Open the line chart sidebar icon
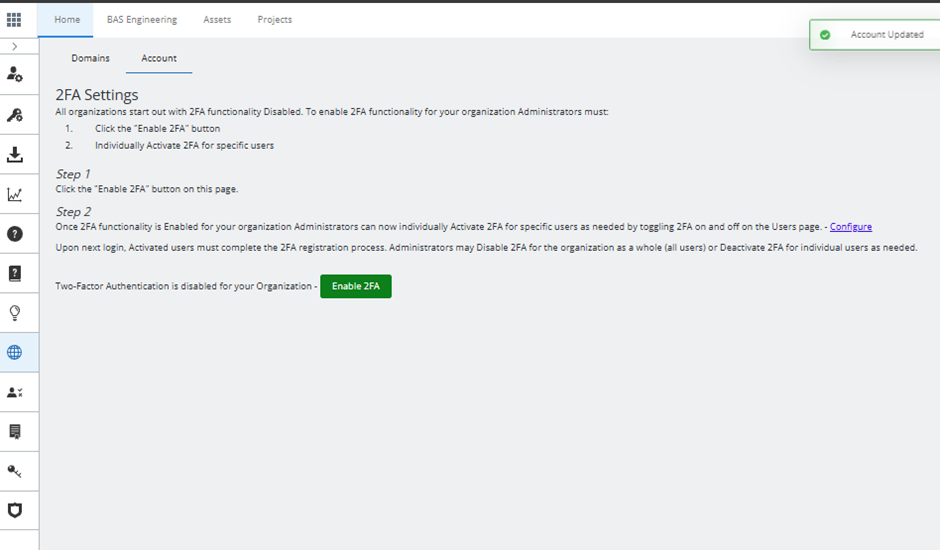The width and height of the screenshot is (940, 550). 15,194
